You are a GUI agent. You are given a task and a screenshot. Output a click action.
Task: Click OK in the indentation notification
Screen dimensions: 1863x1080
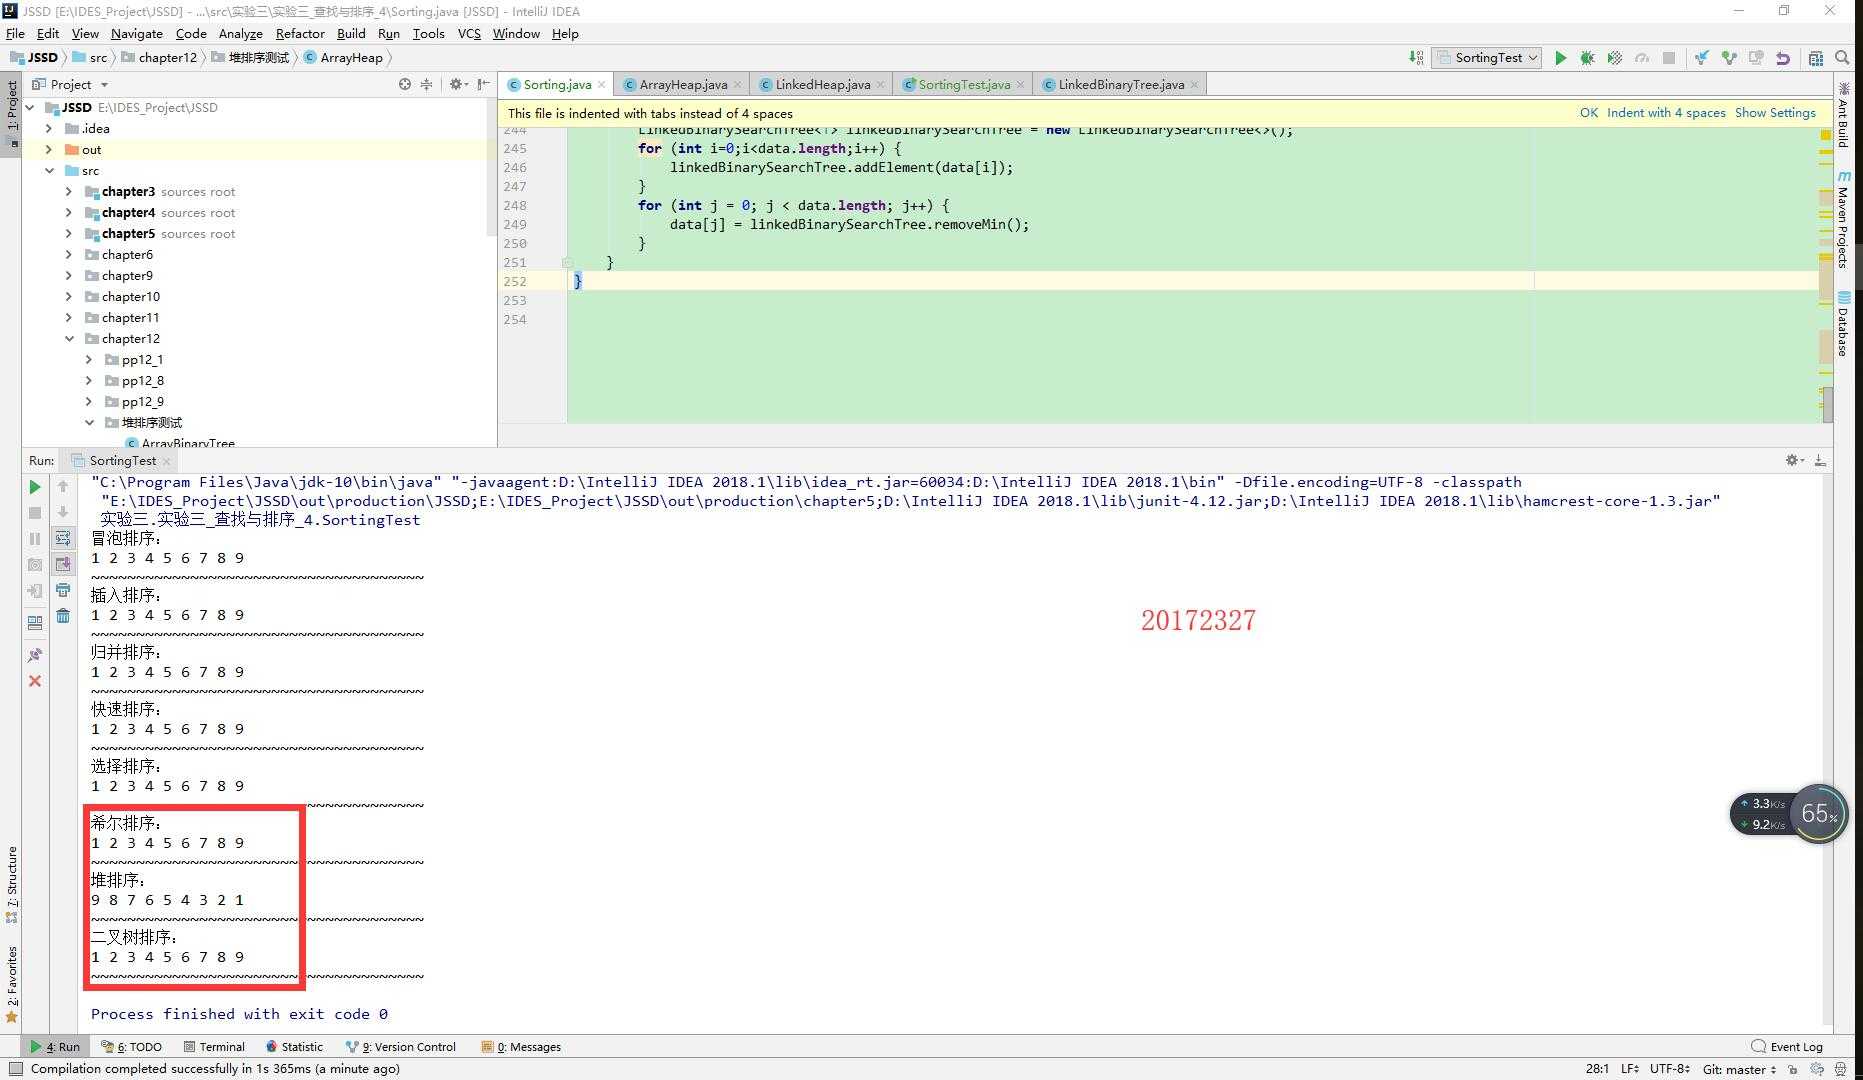(x=1588, y=113)
